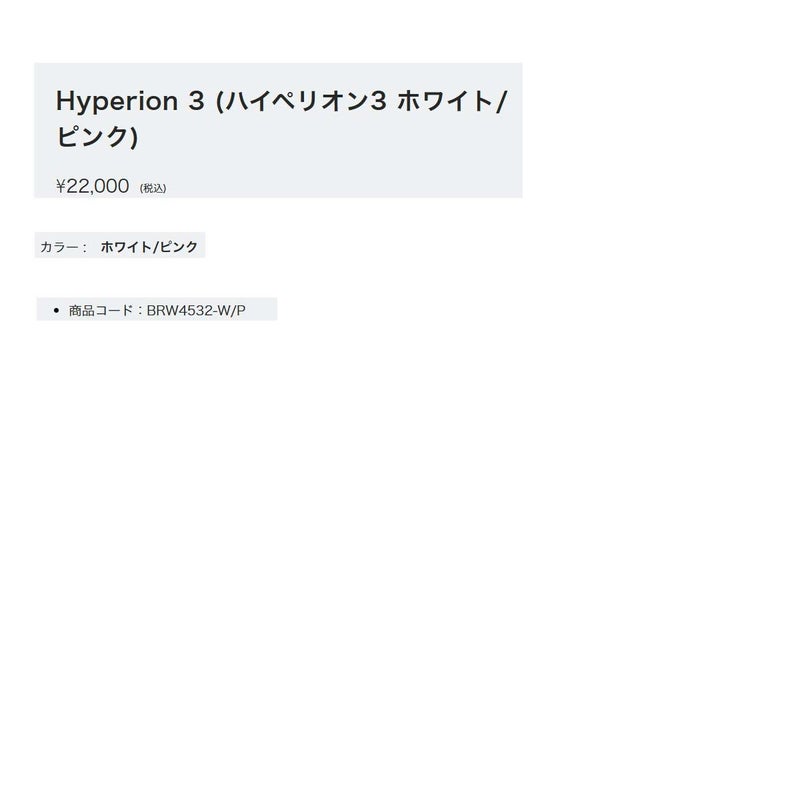800x800 pixels.
Task: Click the white space left of カラー box
Action: pyautogui.click(x=17, y=245)
